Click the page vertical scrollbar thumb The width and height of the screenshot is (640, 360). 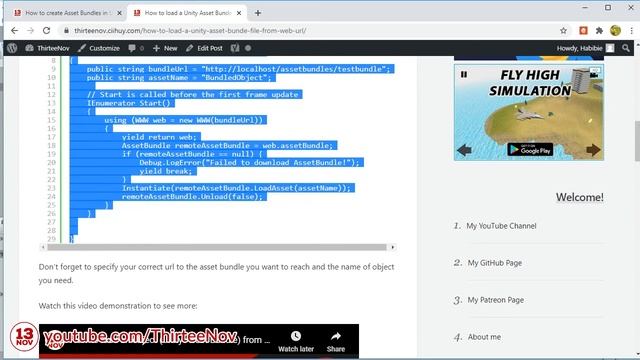click(x=637, y=141)
